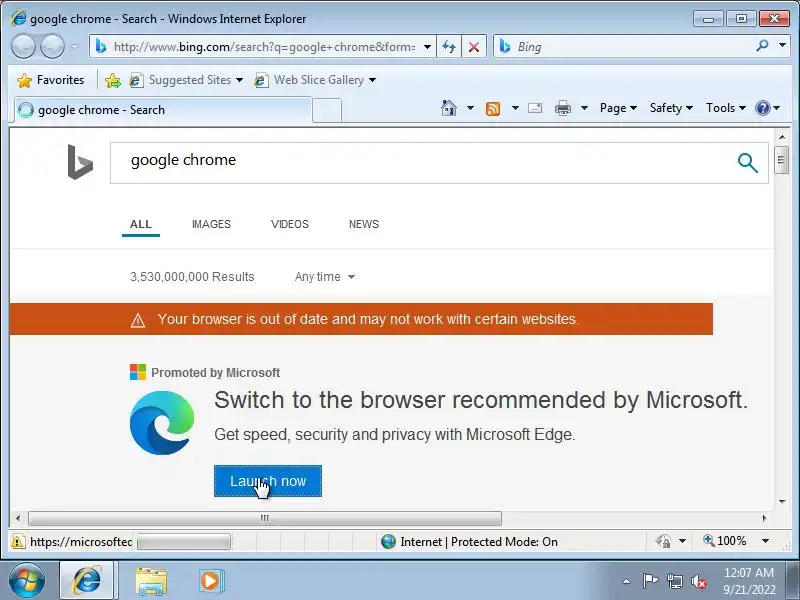
Task: Click 'Promoted by Microsoft' label
Action: 215,373
